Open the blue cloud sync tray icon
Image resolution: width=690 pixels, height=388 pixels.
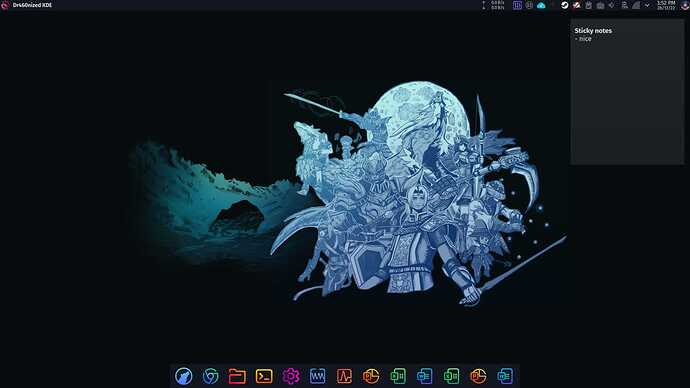pos(541,5)
